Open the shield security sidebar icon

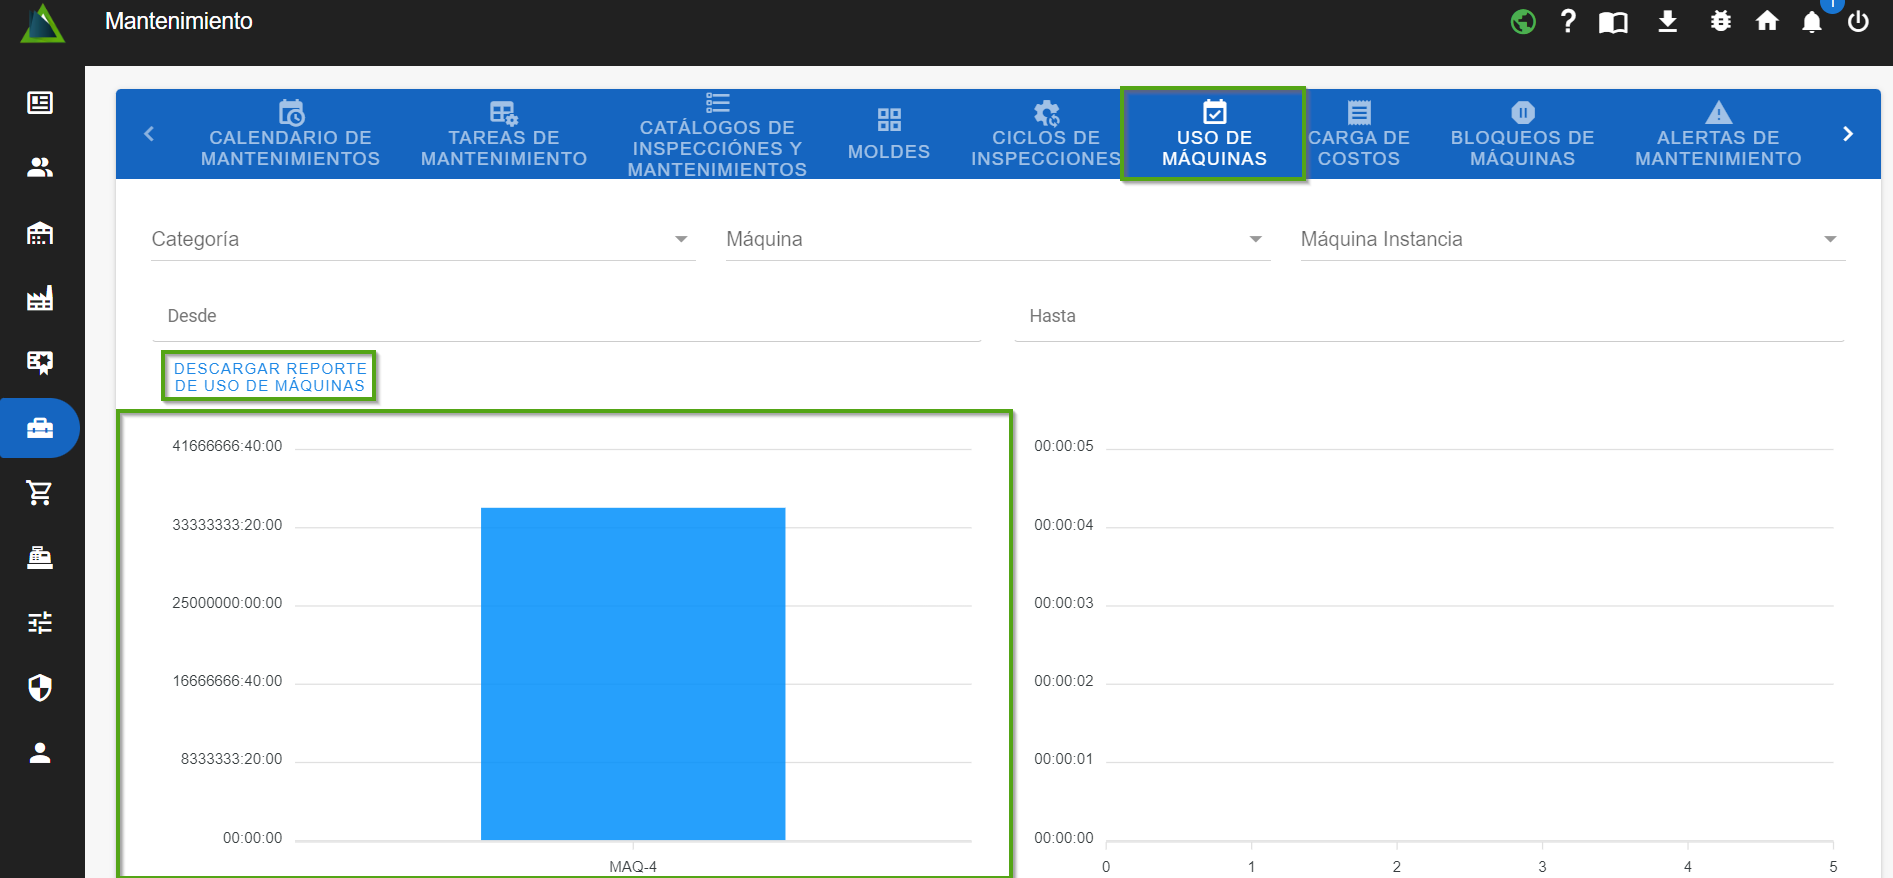point(40,688)
